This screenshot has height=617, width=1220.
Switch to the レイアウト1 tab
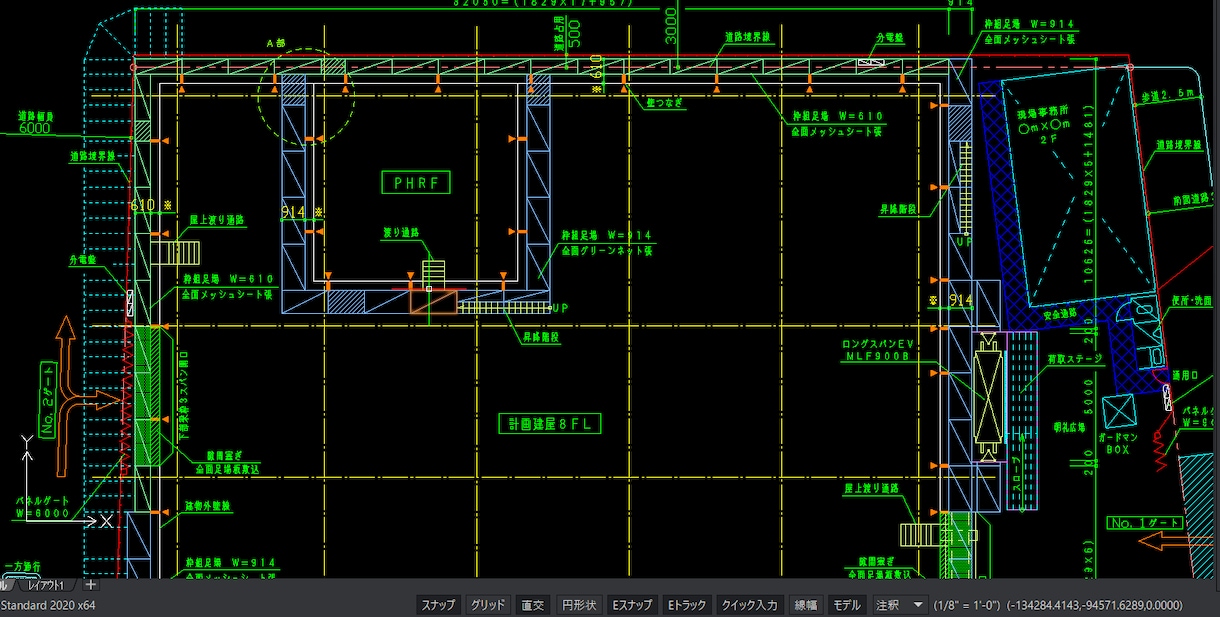pos(45,585)
